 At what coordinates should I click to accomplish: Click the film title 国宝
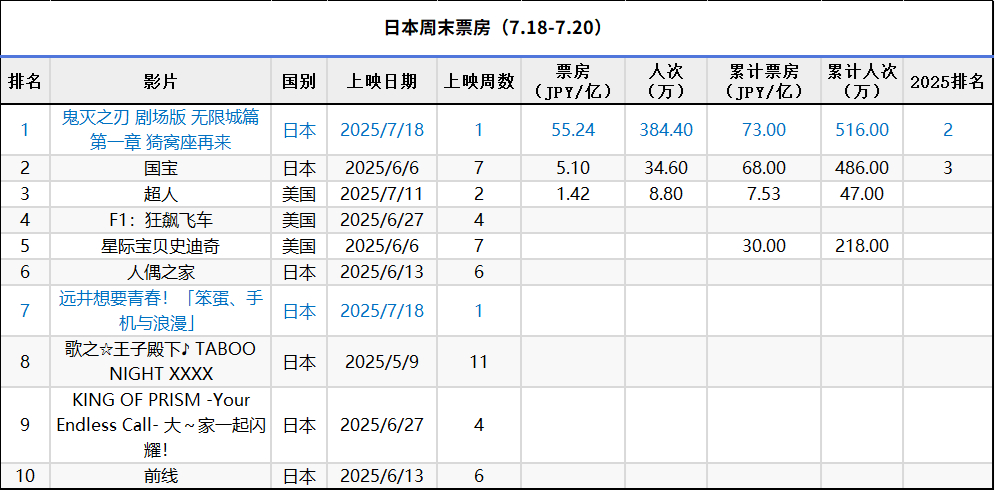(x=161, y=168)
